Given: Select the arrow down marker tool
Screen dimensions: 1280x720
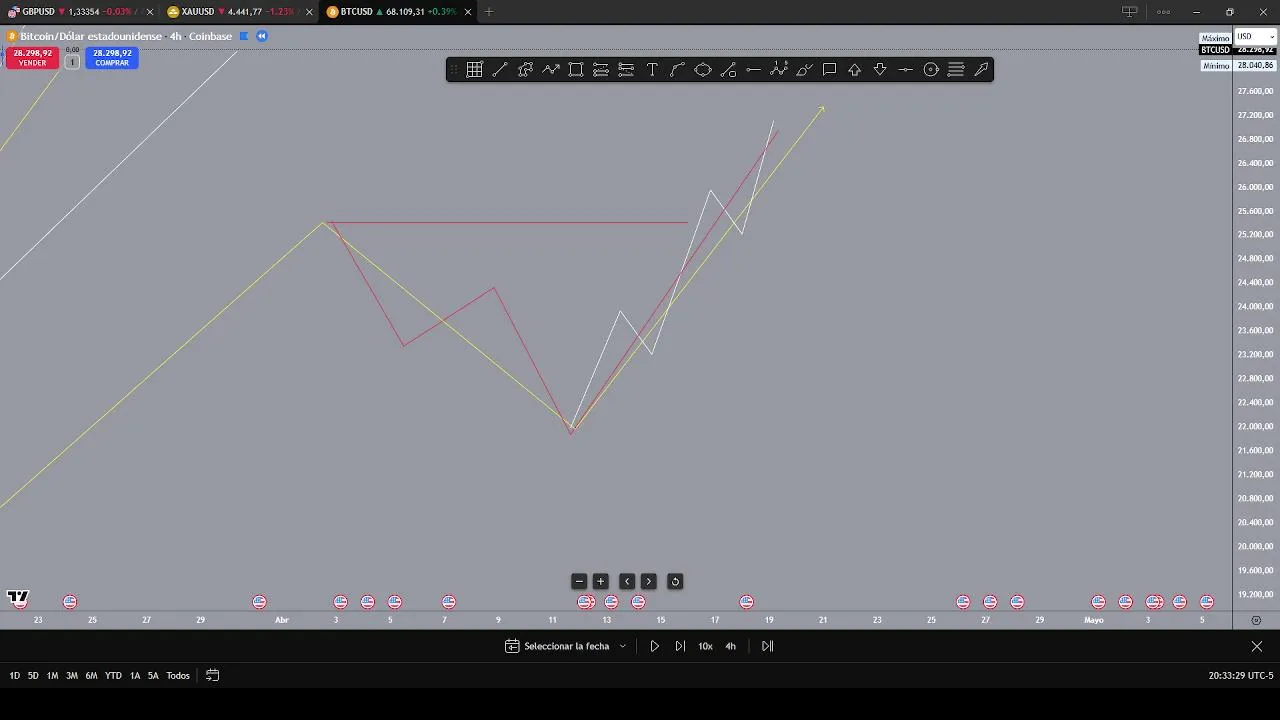Looking at the screenshot, I should pyautogui.click(x=880, y=69).
